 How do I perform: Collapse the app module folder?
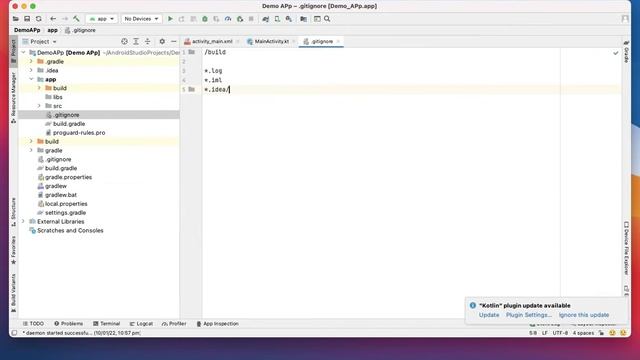(x=31, y=79)
